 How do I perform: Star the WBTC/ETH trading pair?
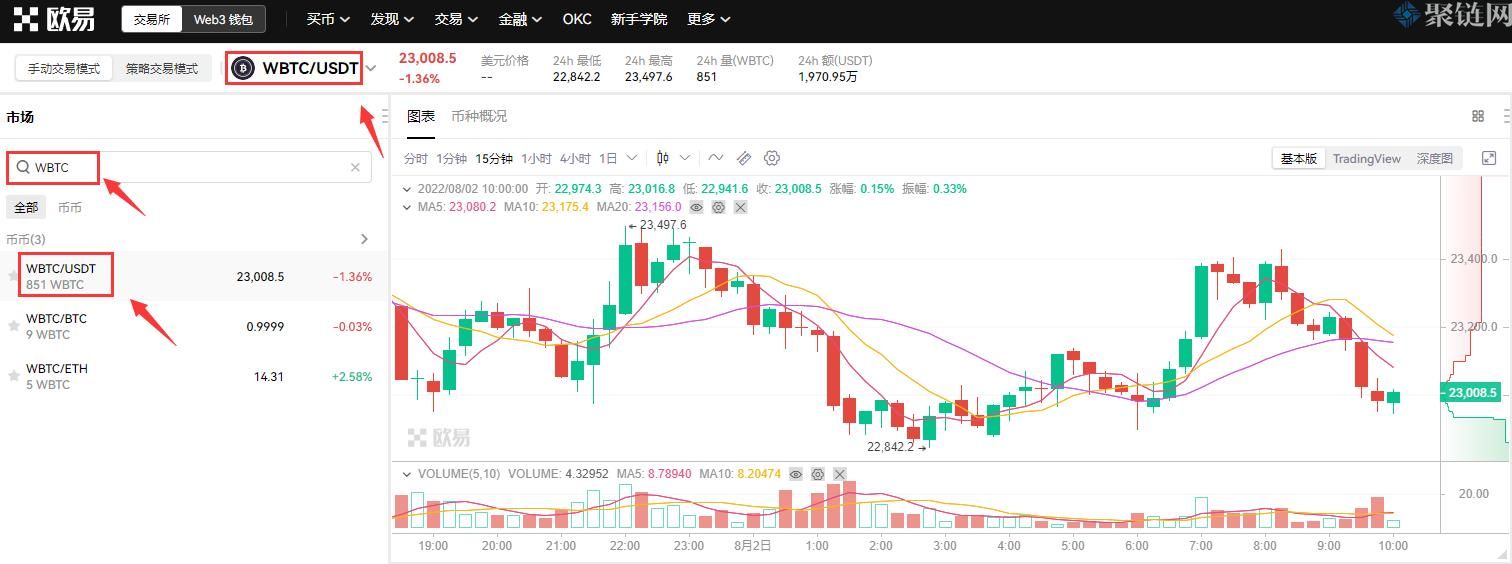point(14,376)
